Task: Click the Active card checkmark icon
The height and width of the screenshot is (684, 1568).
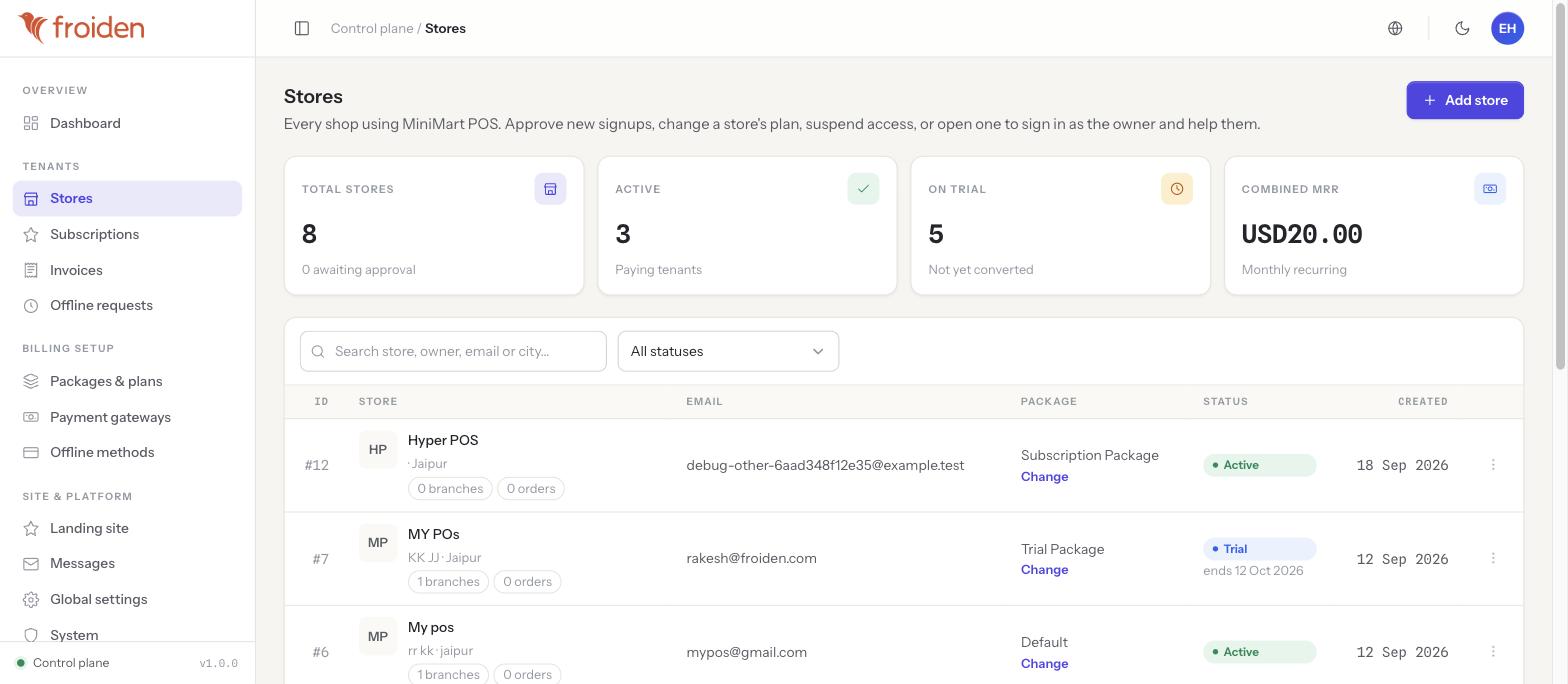Action: point(863,189)
